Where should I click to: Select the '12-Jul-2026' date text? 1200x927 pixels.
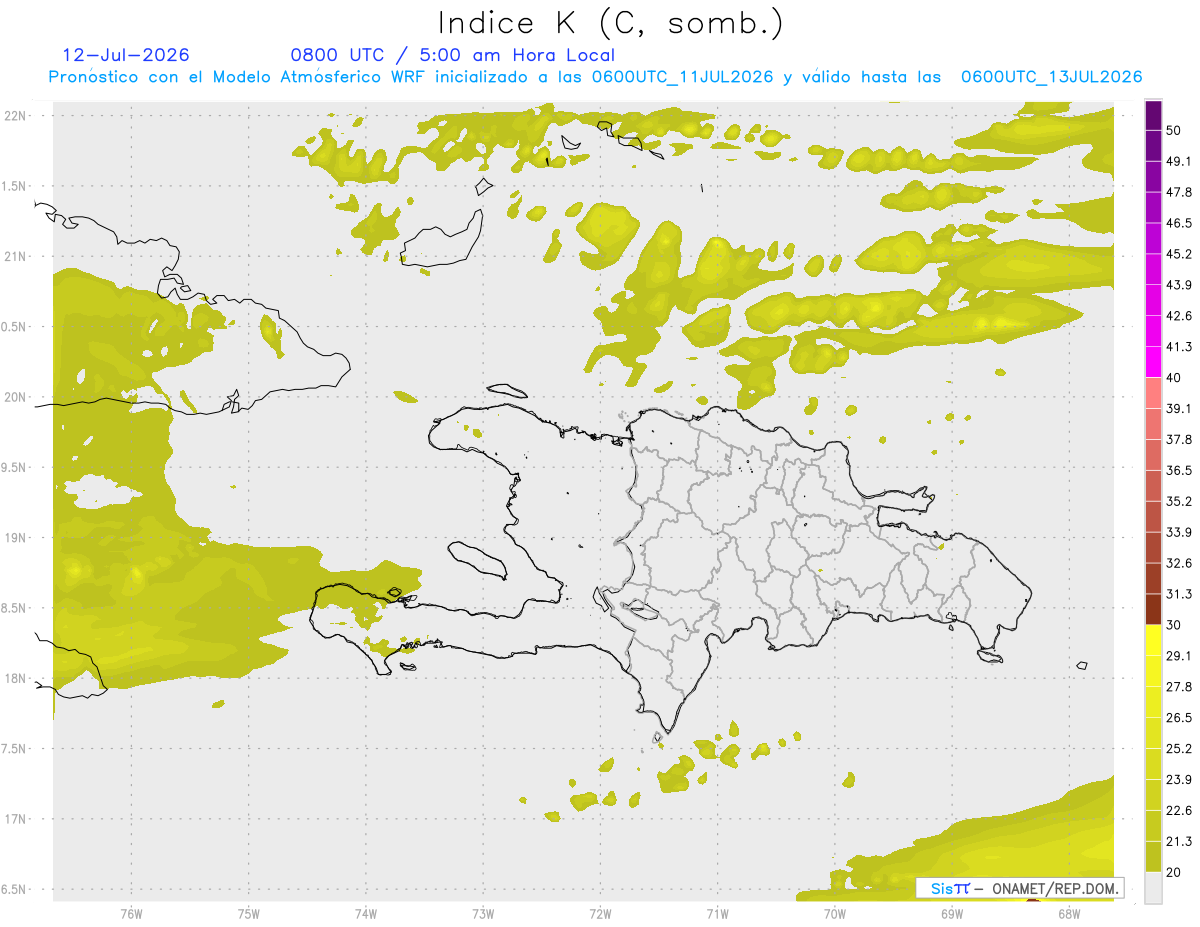(x=126, y=55)
